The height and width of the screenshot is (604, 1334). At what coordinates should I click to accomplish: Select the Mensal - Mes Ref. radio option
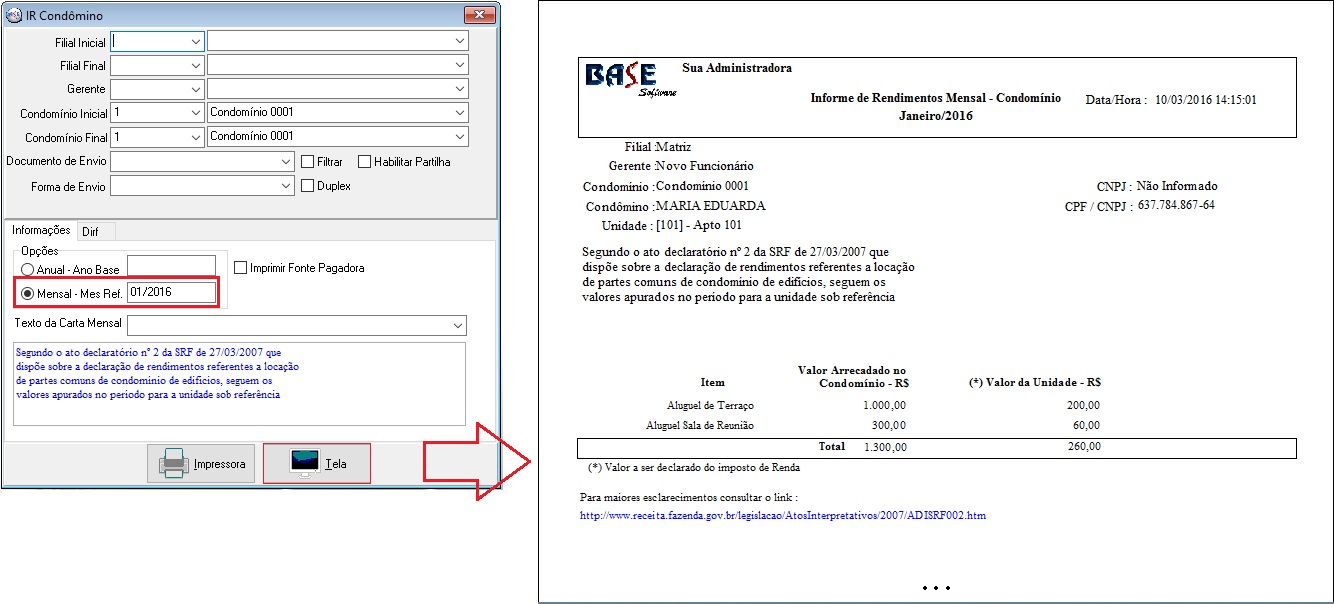(27, 293)
